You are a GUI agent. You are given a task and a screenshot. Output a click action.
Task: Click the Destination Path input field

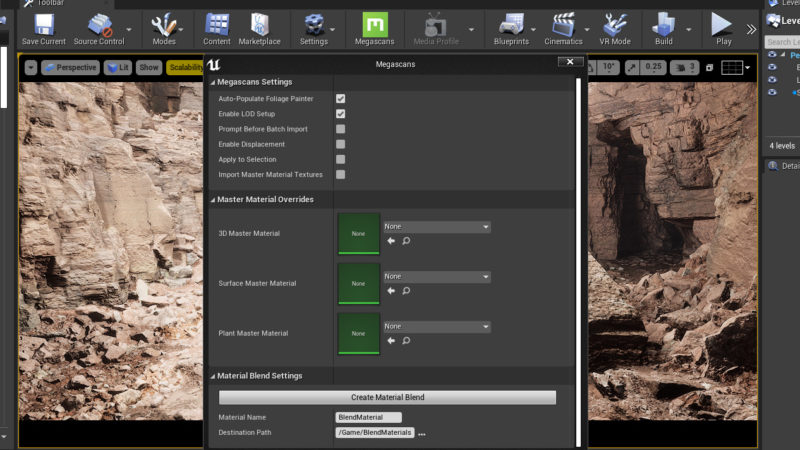coord(374,433)
